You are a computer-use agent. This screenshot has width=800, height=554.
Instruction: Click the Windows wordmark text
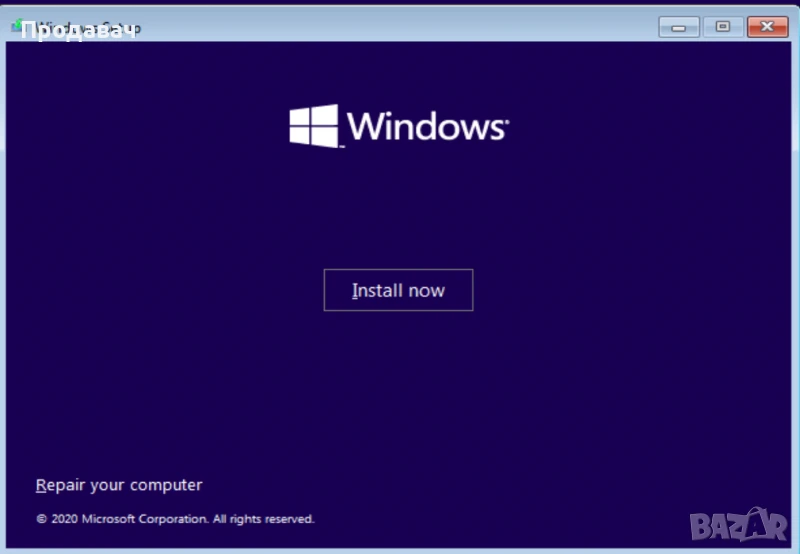[x=426, y=127]
